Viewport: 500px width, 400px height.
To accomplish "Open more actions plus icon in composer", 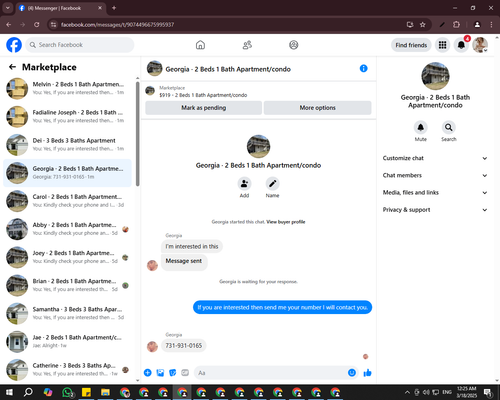I will coord(148,373).
